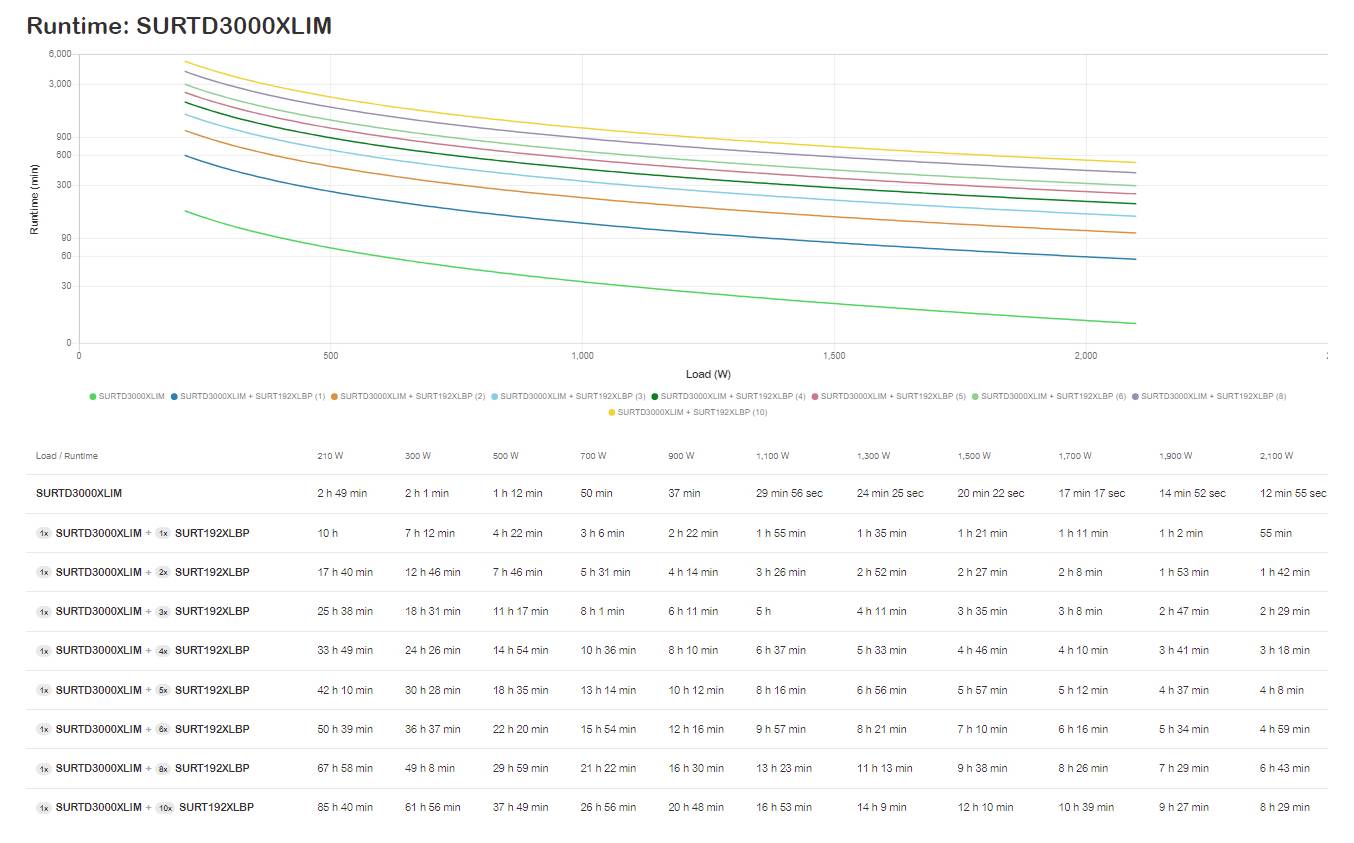This screenshot has height=843, width=1354.
Task: Click the '17 h 40 min' runtime cell
Action: [x=345, y=572]
